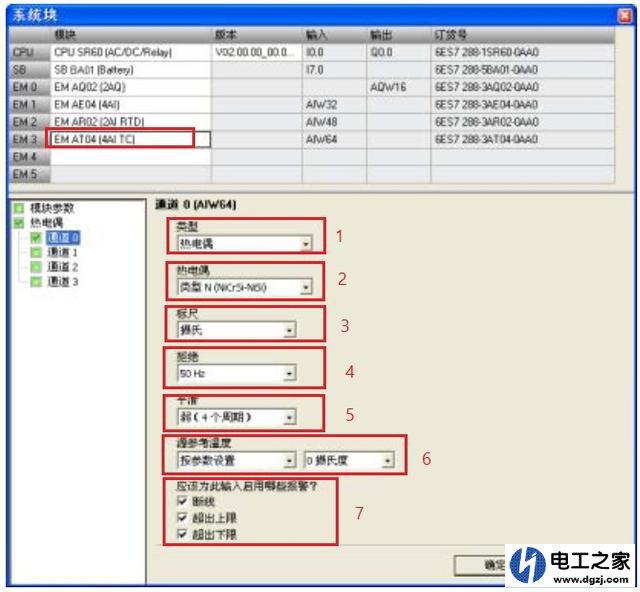
Task: Close the 系统块 dialog window
Action: (x=624, y=12)
